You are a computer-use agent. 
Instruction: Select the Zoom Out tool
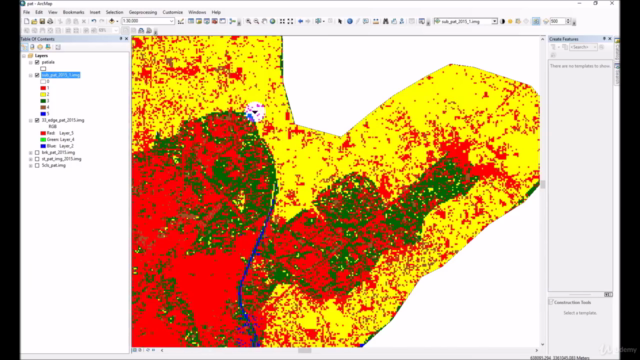[256, 21]
